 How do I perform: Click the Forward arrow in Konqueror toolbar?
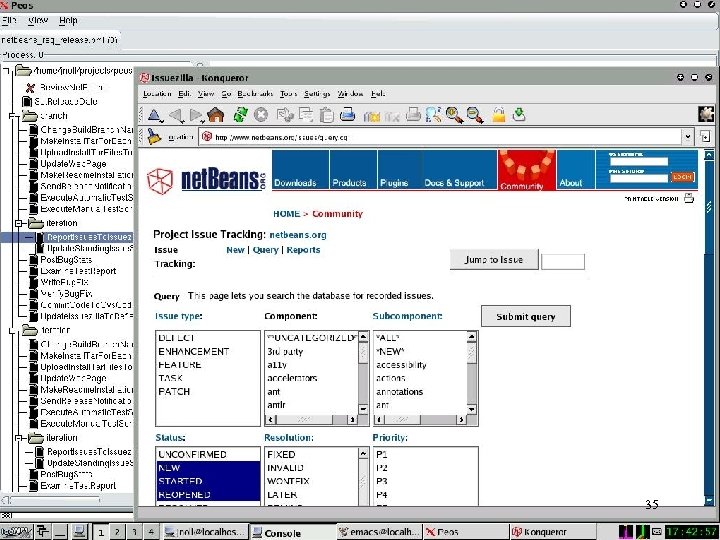point(197,115)
